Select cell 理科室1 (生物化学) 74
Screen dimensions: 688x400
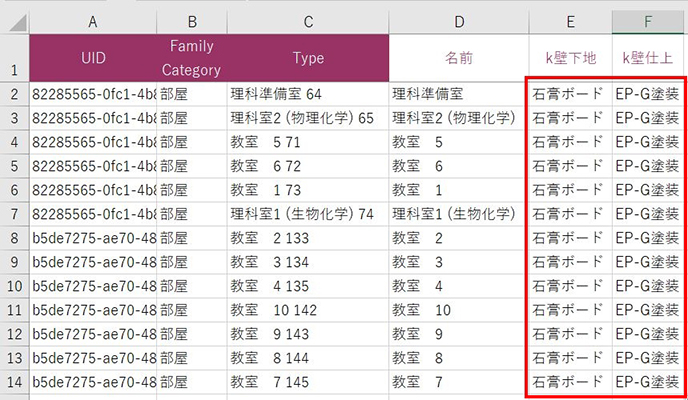(308, 214)
